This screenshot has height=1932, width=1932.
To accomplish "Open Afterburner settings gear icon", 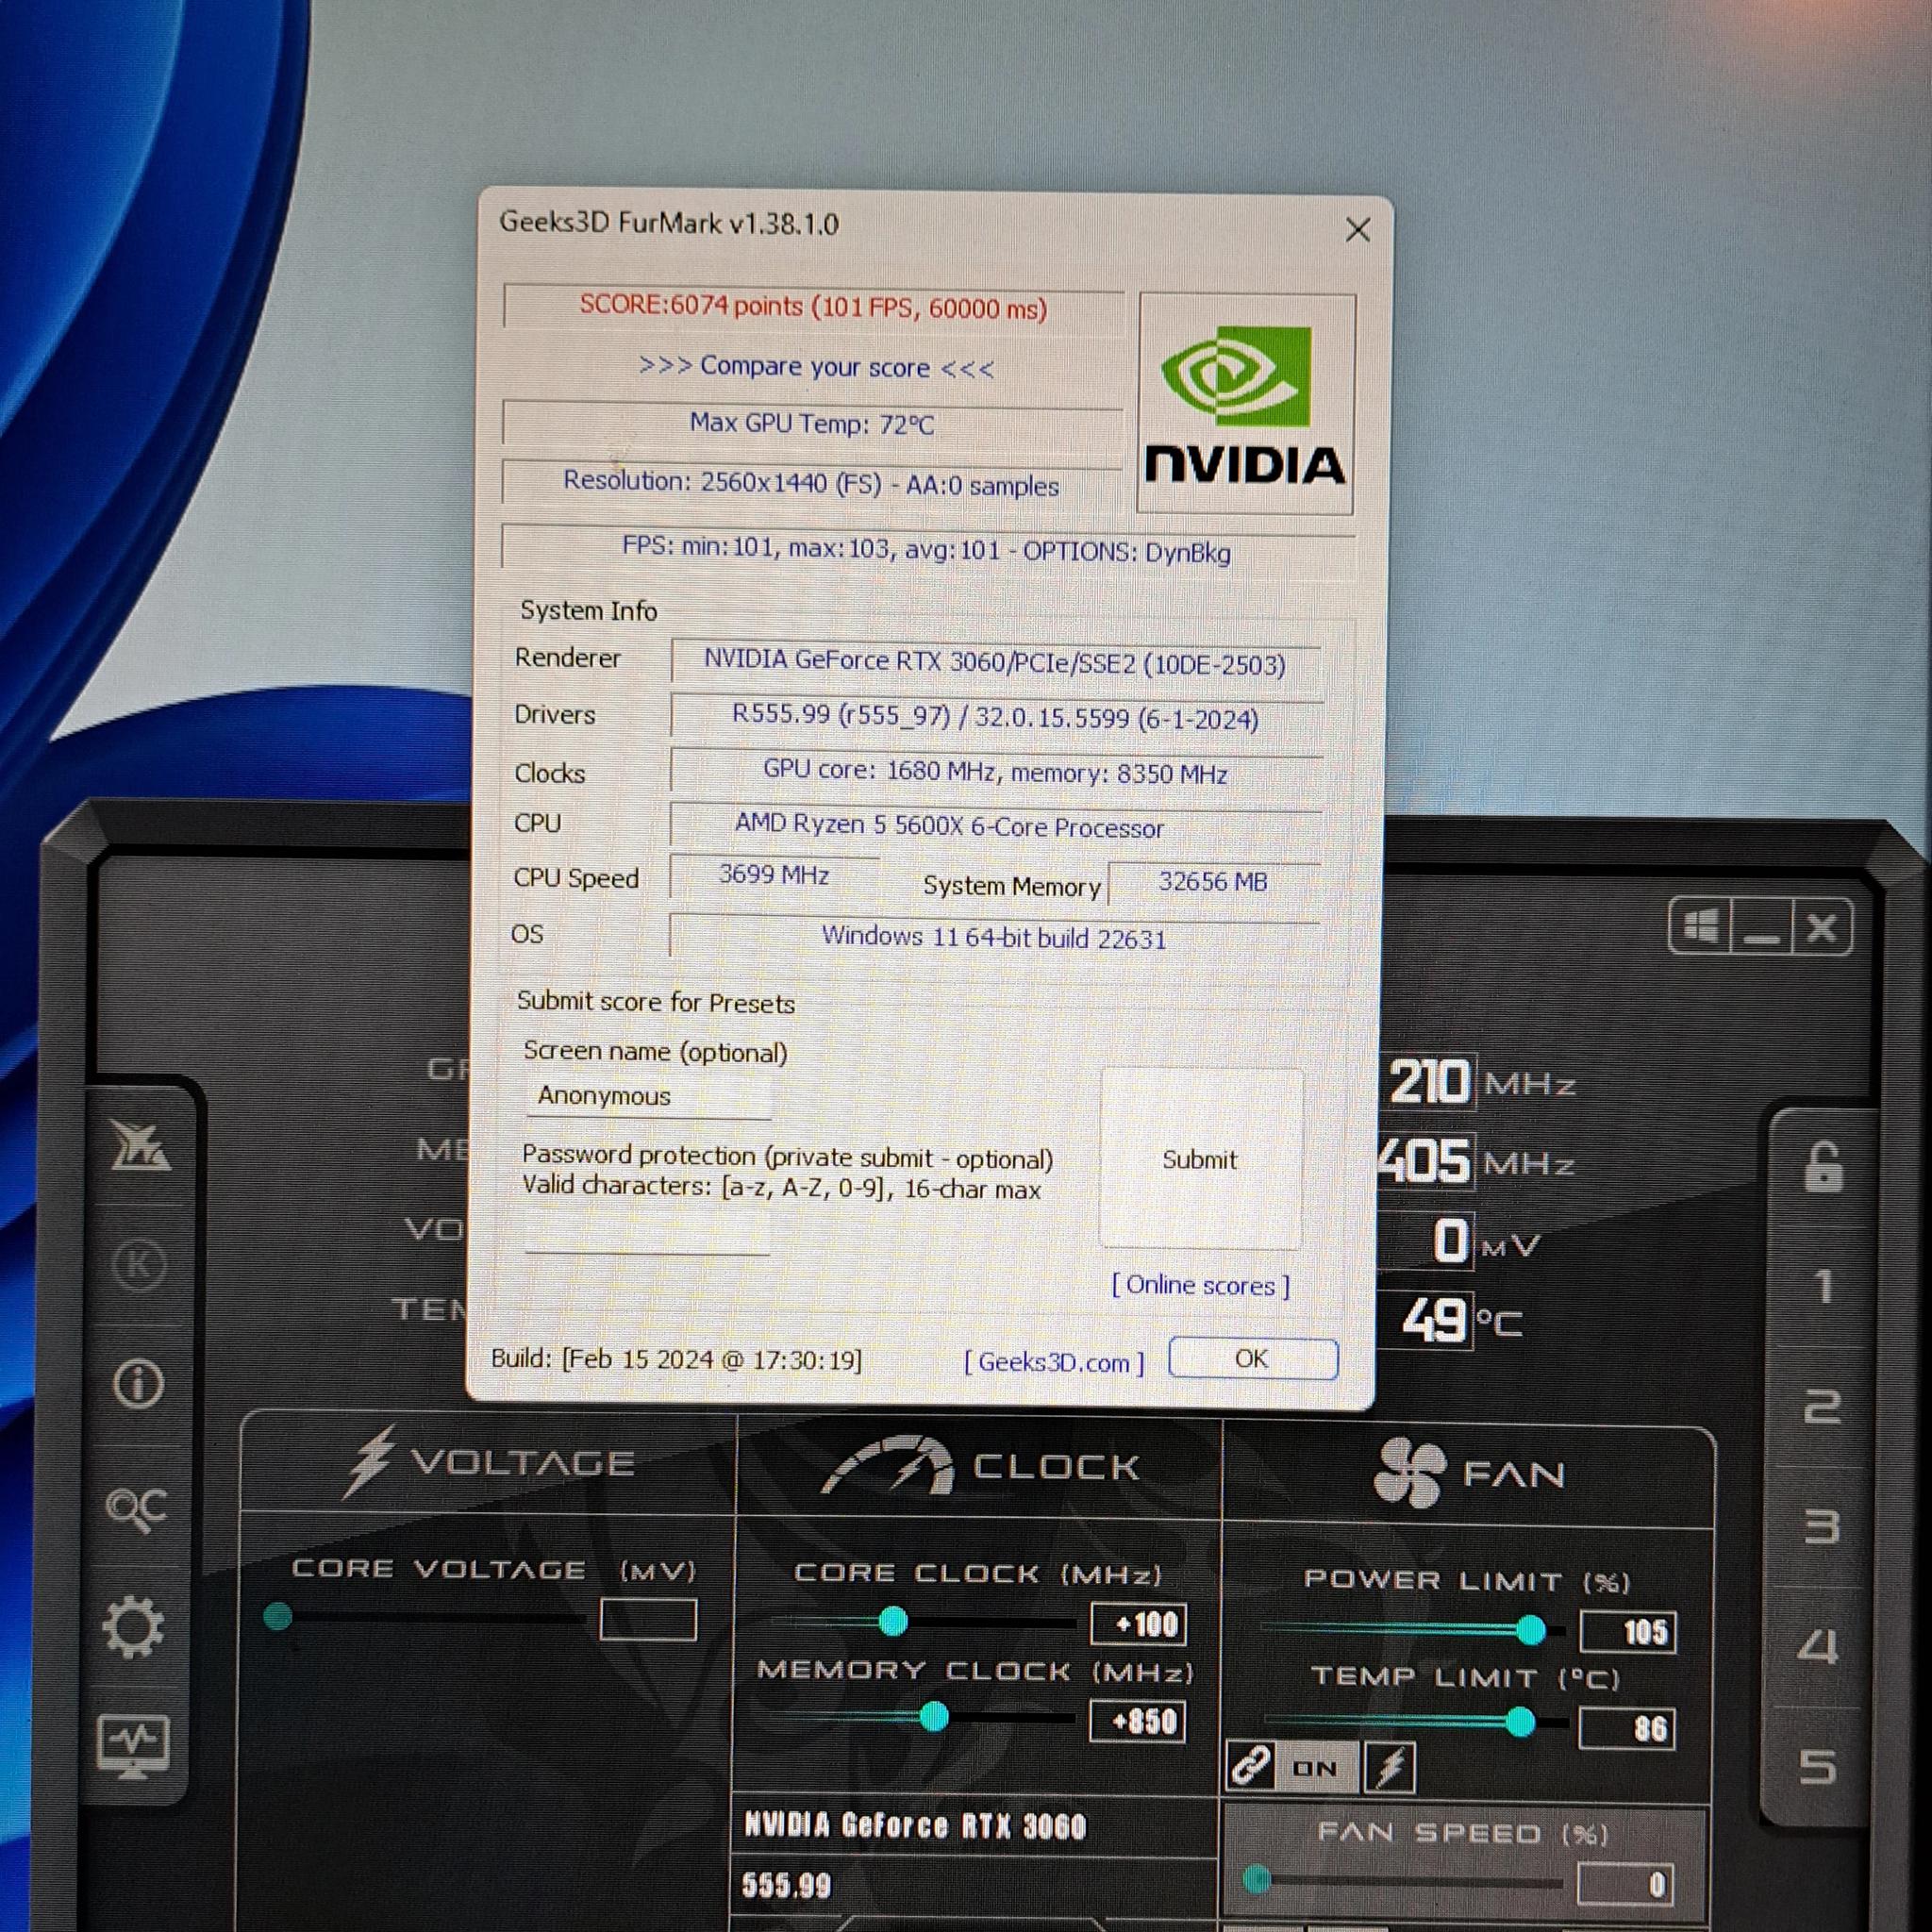I will coord(134,1627).
